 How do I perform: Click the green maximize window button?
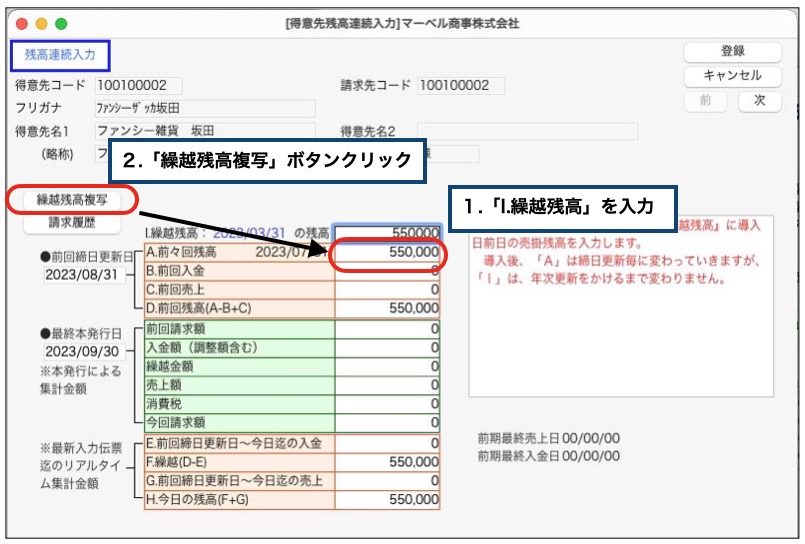[x=61, y=23]
